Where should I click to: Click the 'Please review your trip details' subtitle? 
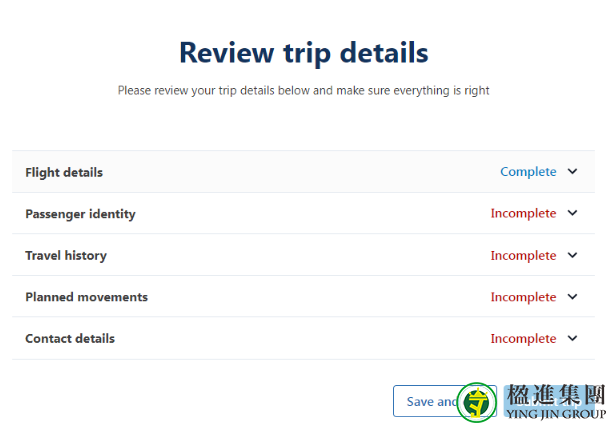tap(303, 91)
